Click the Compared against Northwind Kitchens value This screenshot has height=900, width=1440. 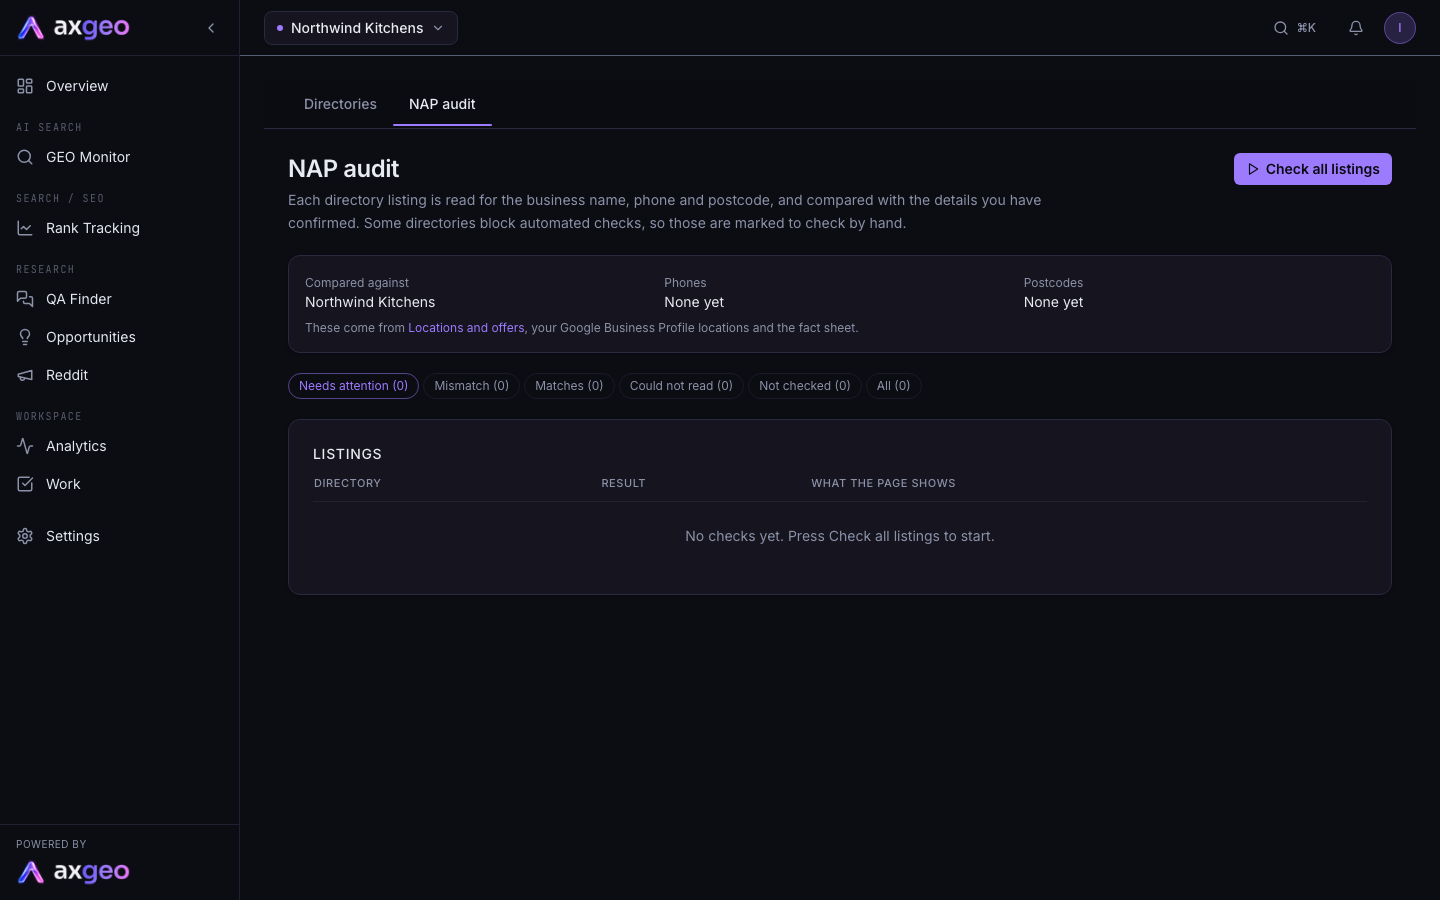370,302
